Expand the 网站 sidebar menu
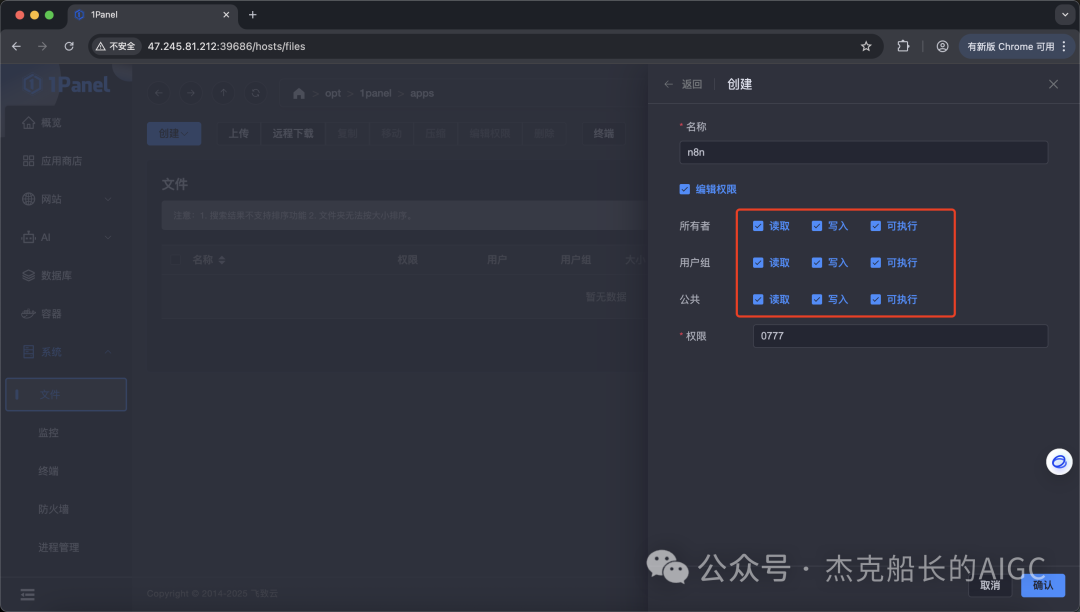Viewport: 1080px width, 612px height. click(65, 199)
